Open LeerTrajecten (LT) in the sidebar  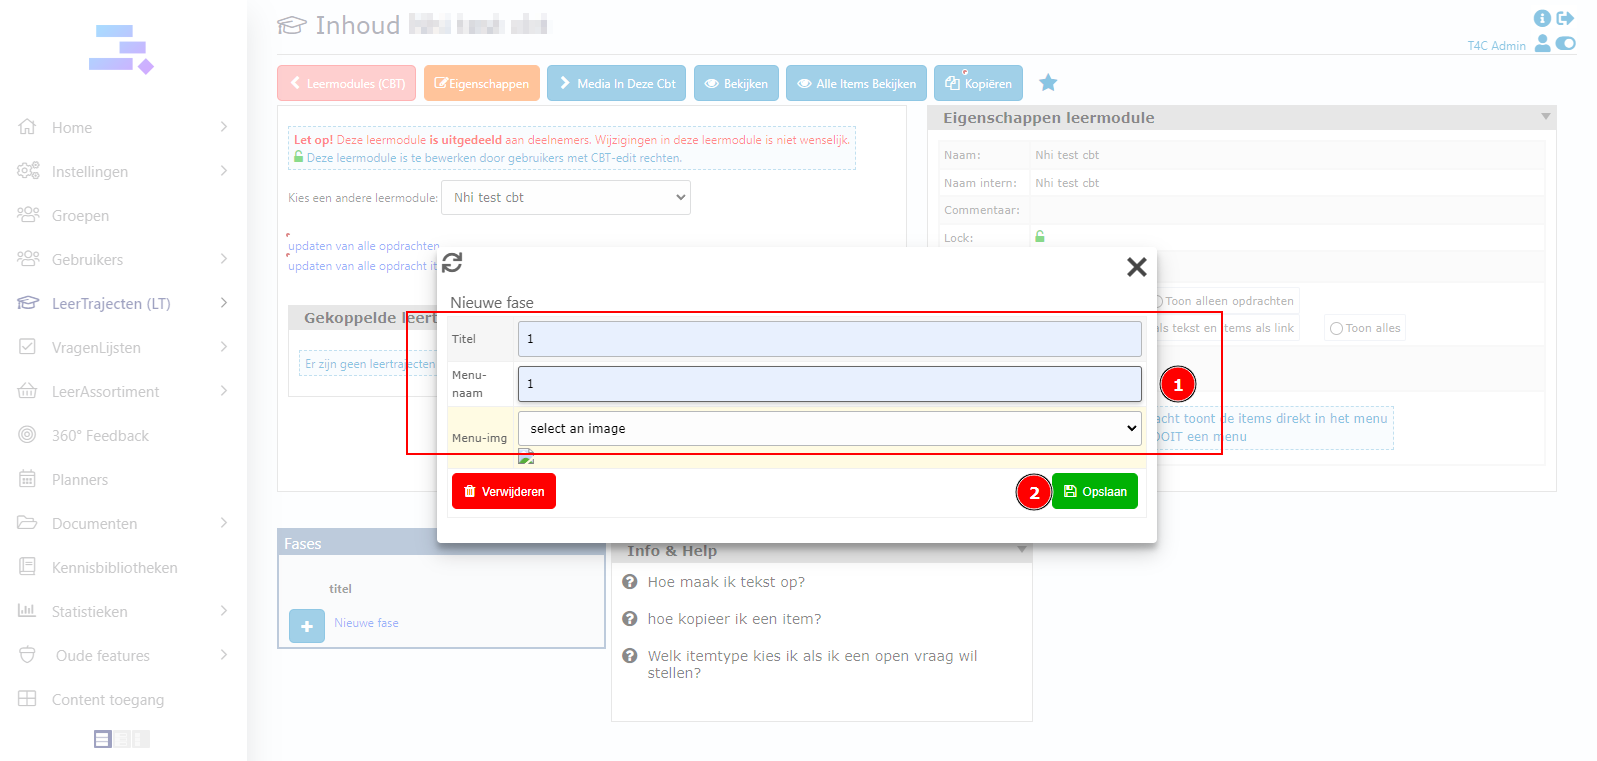(110, 304)
